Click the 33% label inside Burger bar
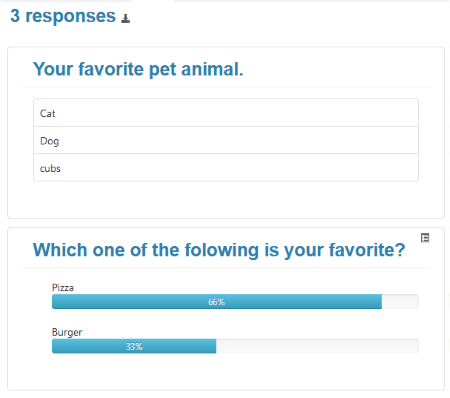 pyautogui.click(x=134, y=347)
